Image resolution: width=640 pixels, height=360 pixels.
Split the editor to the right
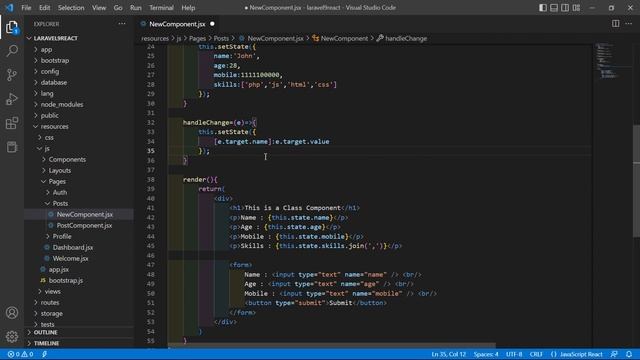(615, 24)
